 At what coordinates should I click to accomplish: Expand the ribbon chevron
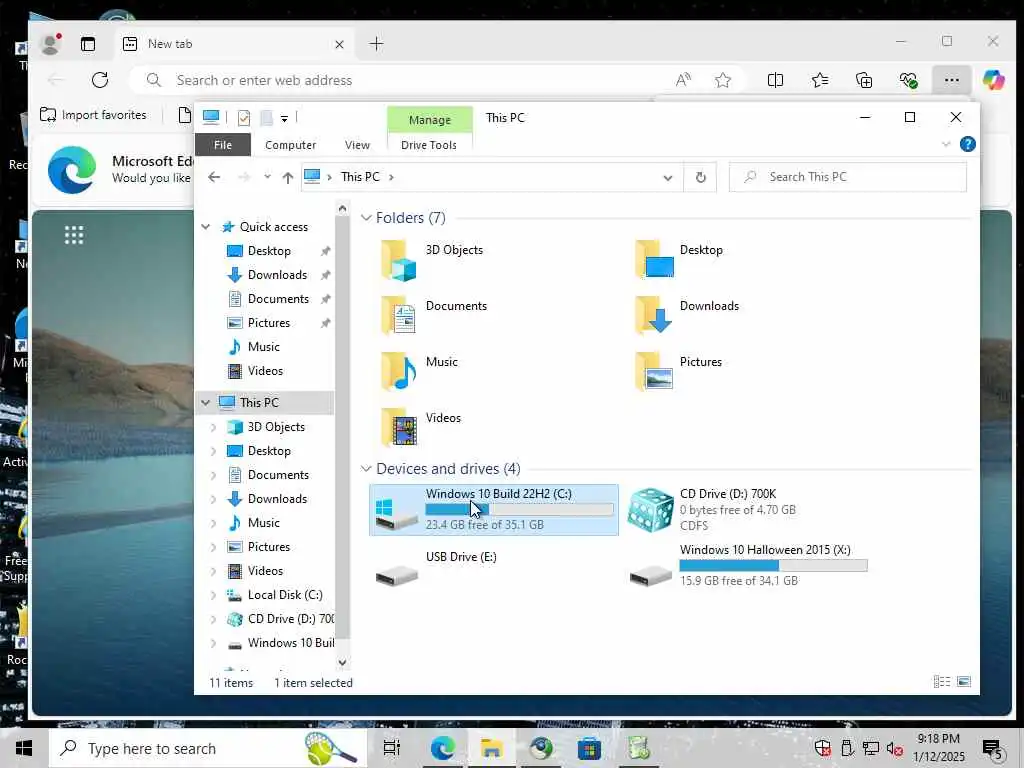[x=946, y=144]
